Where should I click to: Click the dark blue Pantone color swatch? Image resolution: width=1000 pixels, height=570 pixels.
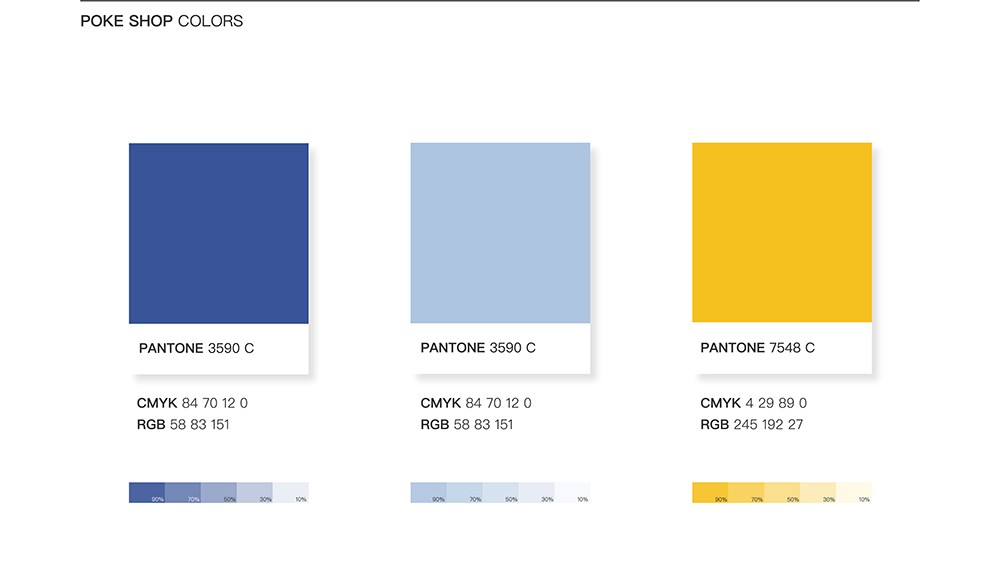click(x=218, y=233)
